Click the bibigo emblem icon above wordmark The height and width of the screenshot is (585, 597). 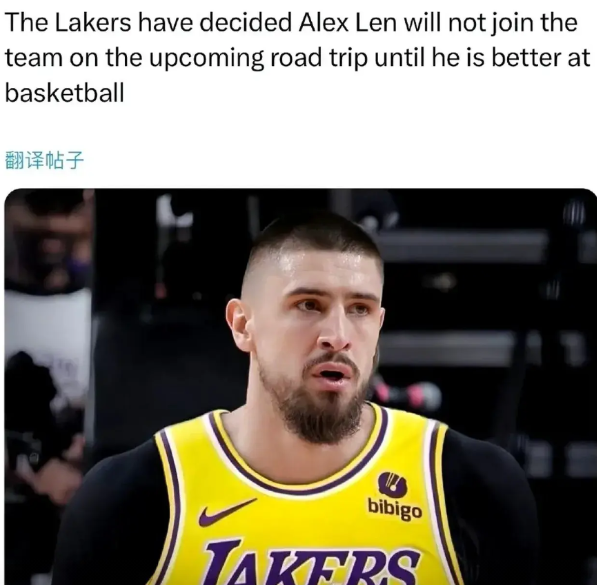(x=392, y=484)
